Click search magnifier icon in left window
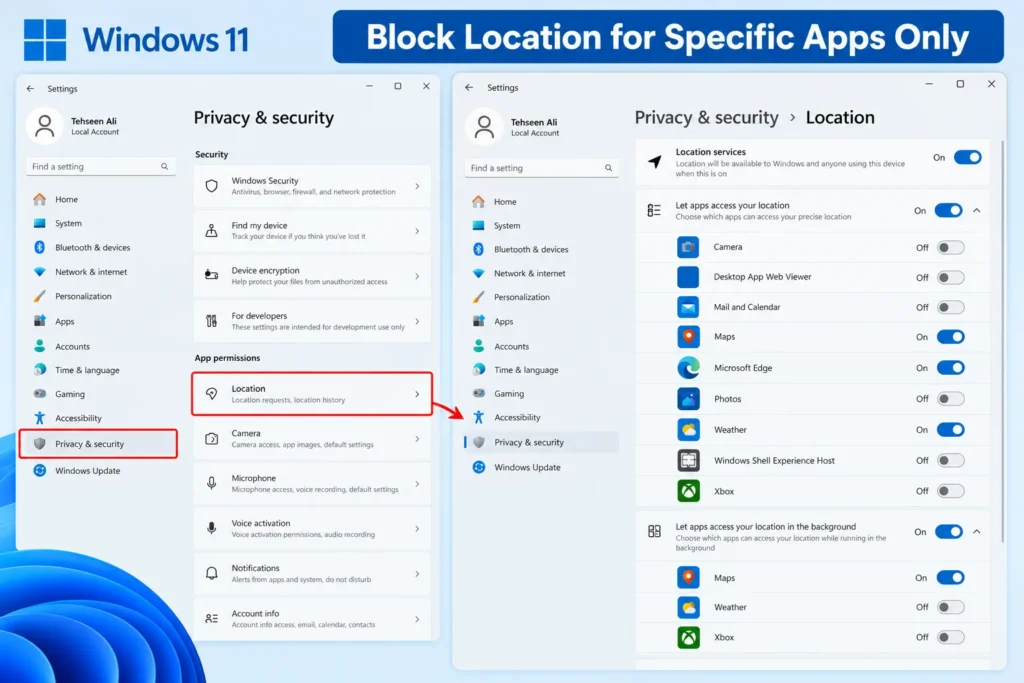 165,167
